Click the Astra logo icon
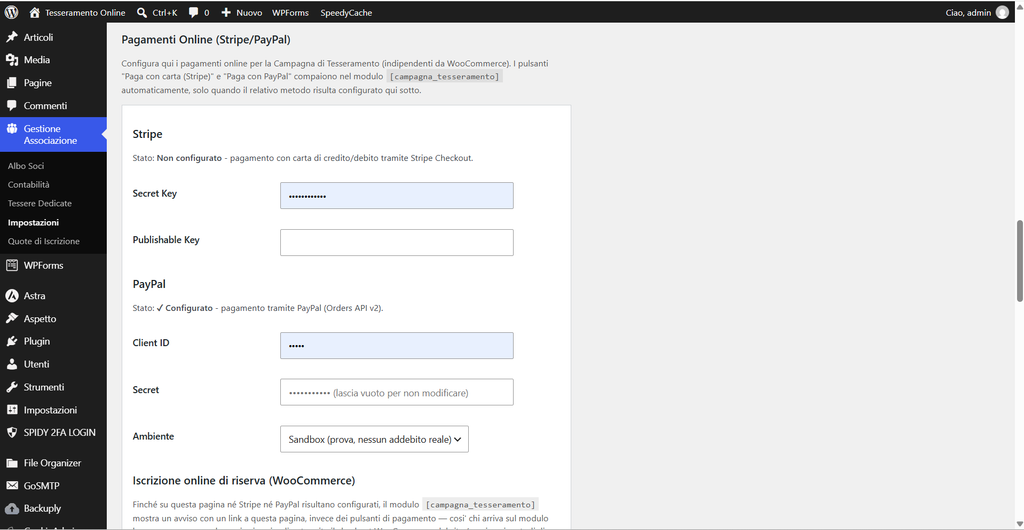Screen dimensions: 1024x530 12,296
